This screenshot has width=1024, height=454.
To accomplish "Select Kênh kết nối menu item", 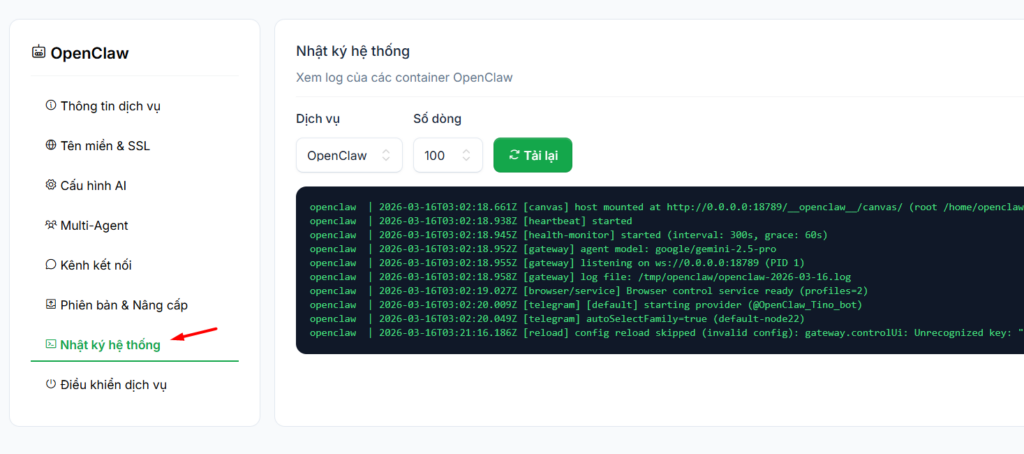I will 135,265.
